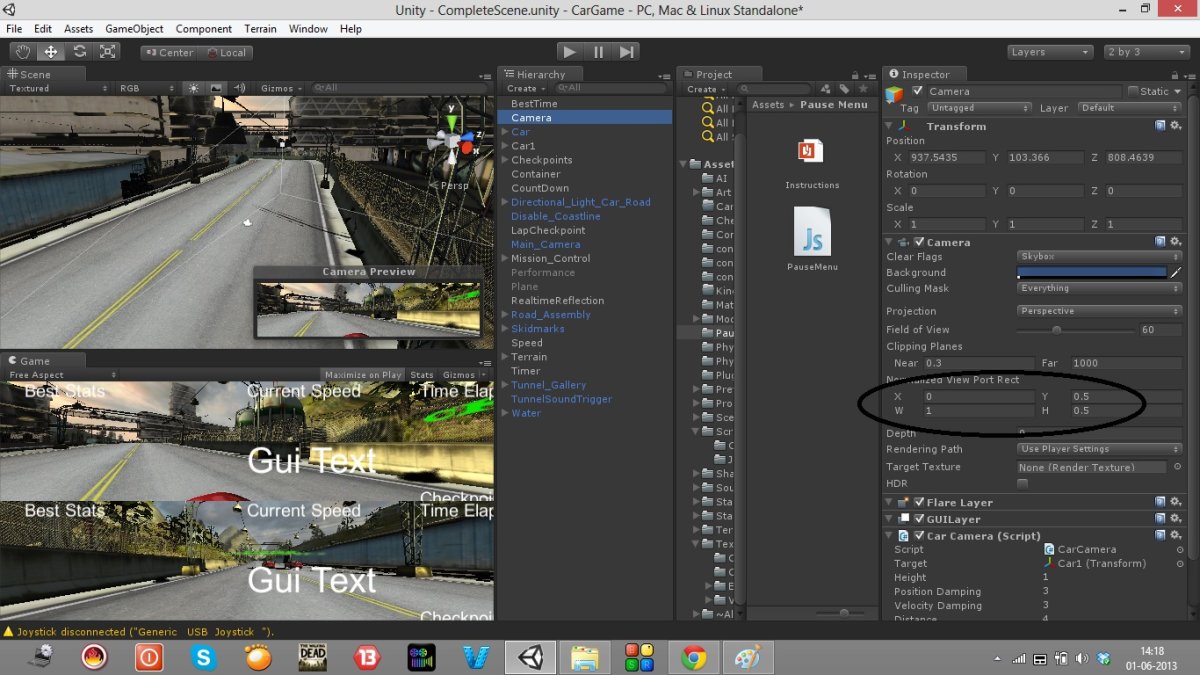
Task: Open Google Chrome from the taskbar
Action: (x=692, y=657)
